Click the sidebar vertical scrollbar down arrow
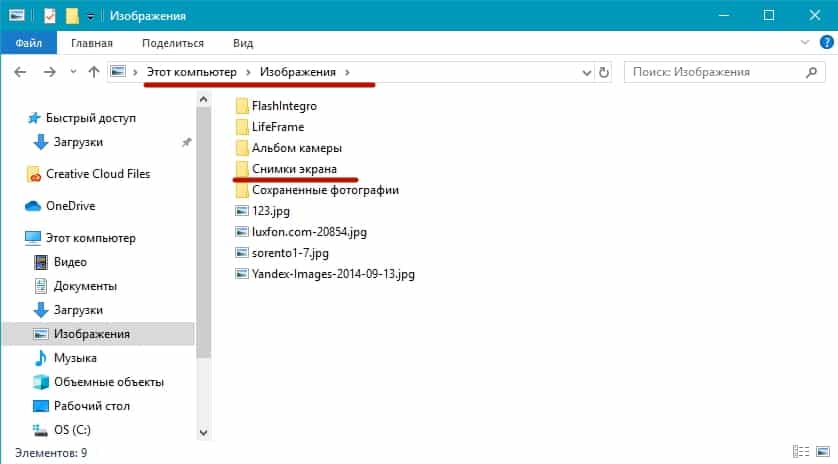The width and height of the screenshot is (838, 464). (204, 432)
